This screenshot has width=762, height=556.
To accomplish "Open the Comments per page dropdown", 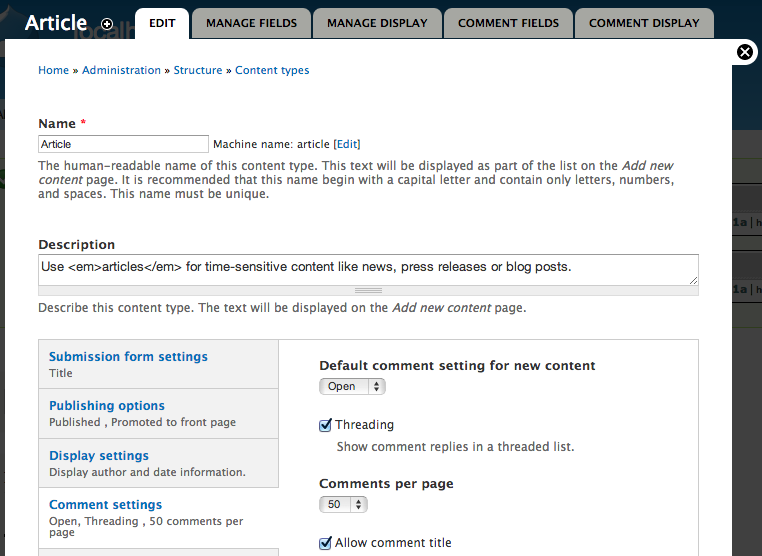I will pos(343,504).
